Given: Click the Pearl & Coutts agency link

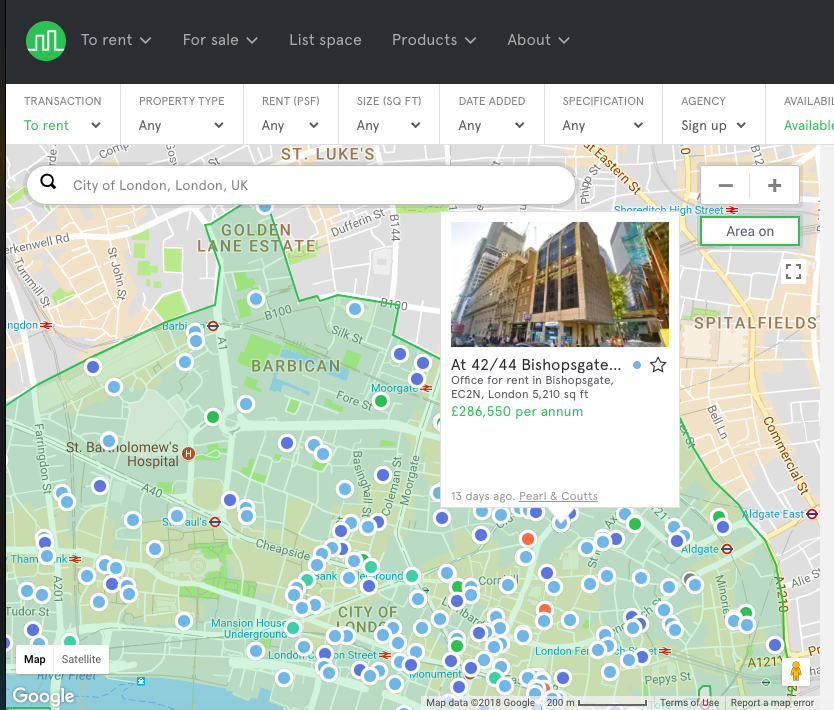Looking at the screenshot, I should (558, 496).
